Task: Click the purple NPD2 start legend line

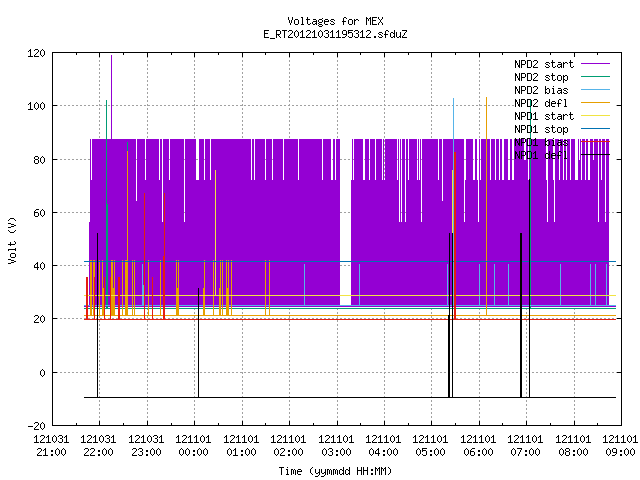Action: (596, 64)
